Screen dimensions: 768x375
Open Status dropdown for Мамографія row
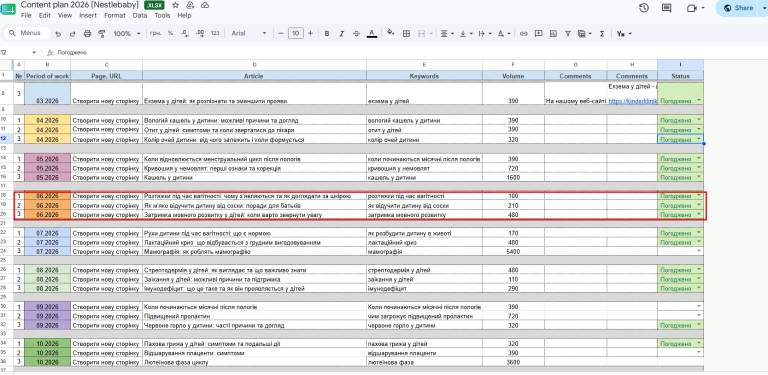click(x=699, y=251)
